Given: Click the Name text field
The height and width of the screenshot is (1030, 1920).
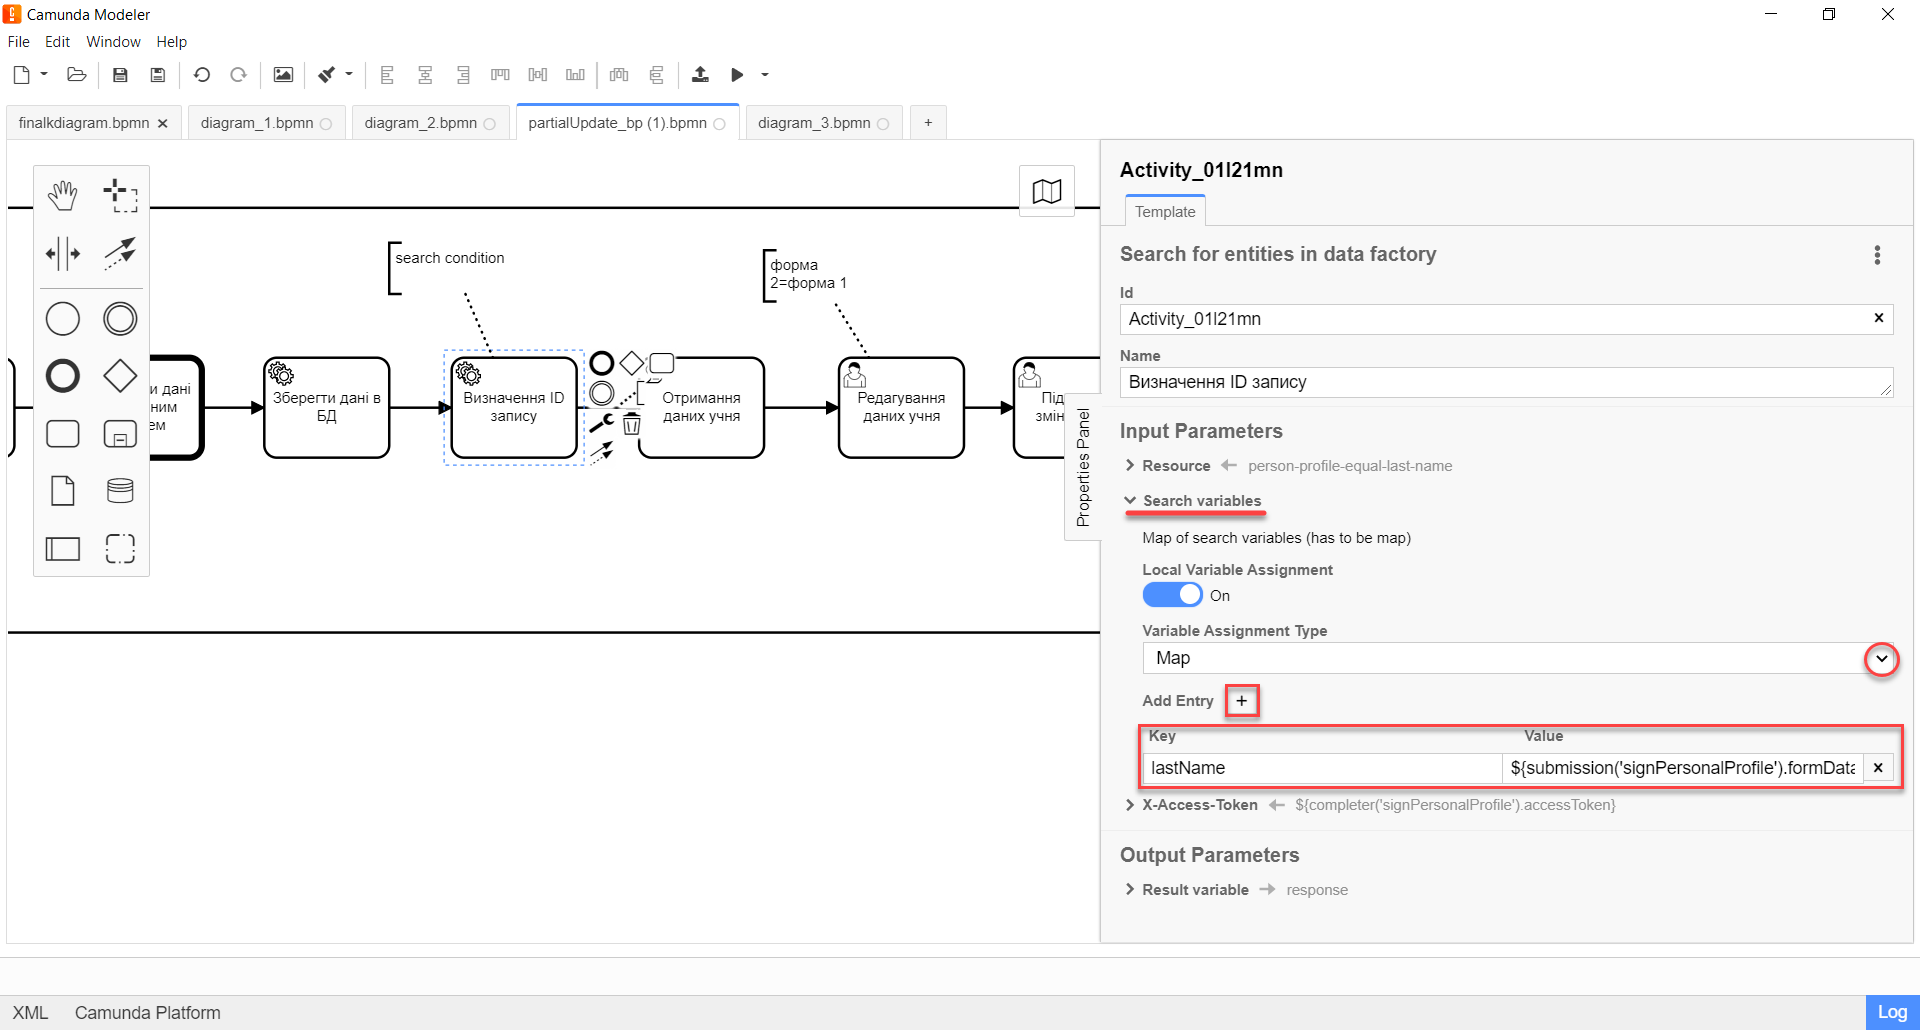Looking at the screenshot, I should [1506, 382].
